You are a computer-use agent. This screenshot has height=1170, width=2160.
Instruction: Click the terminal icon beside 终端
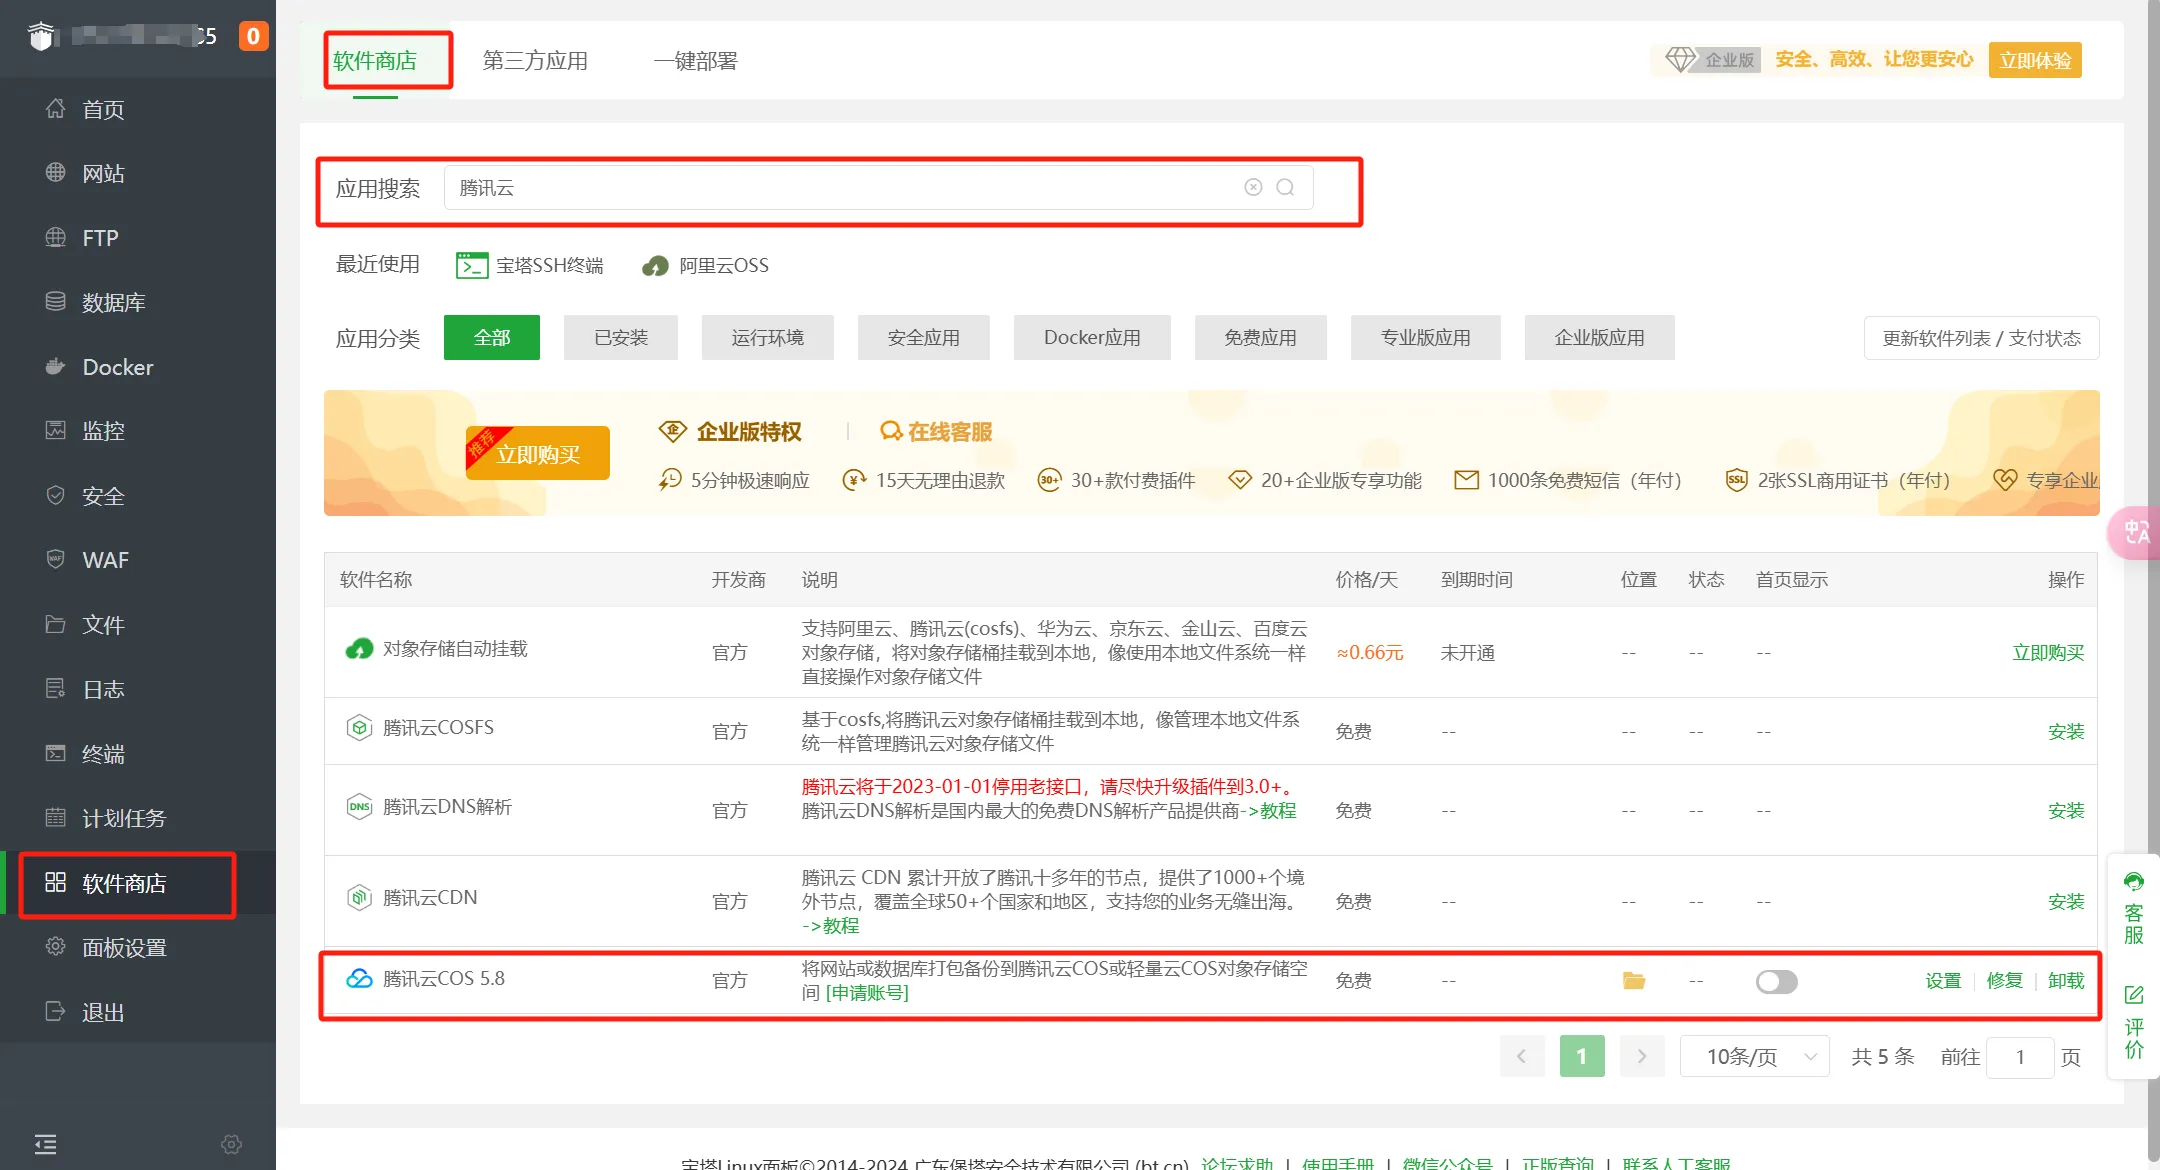click(56, 753)
